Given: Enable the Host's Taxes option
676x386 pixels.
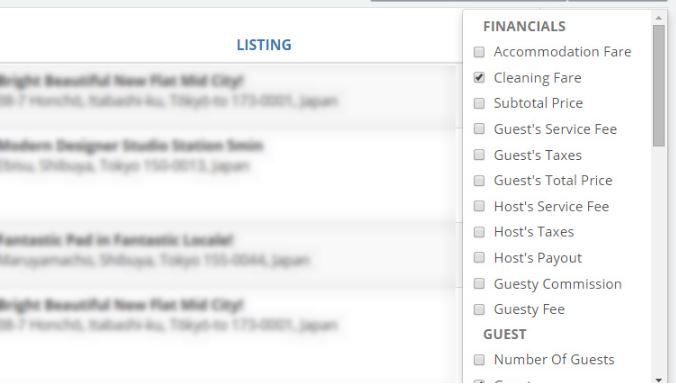Looking at the screenshot, I should coord(479,232).
